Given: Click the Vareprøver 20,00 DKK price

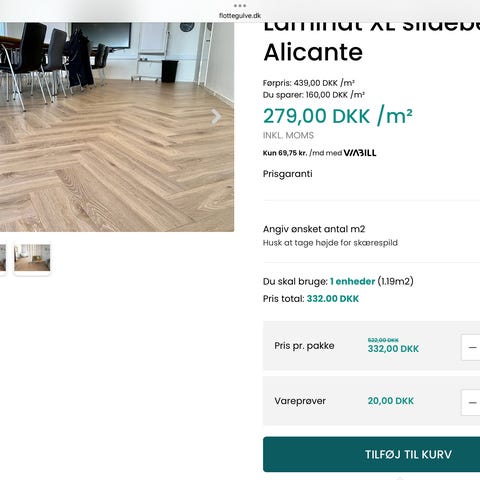Looking at the screenshot, I should [391, 401].
